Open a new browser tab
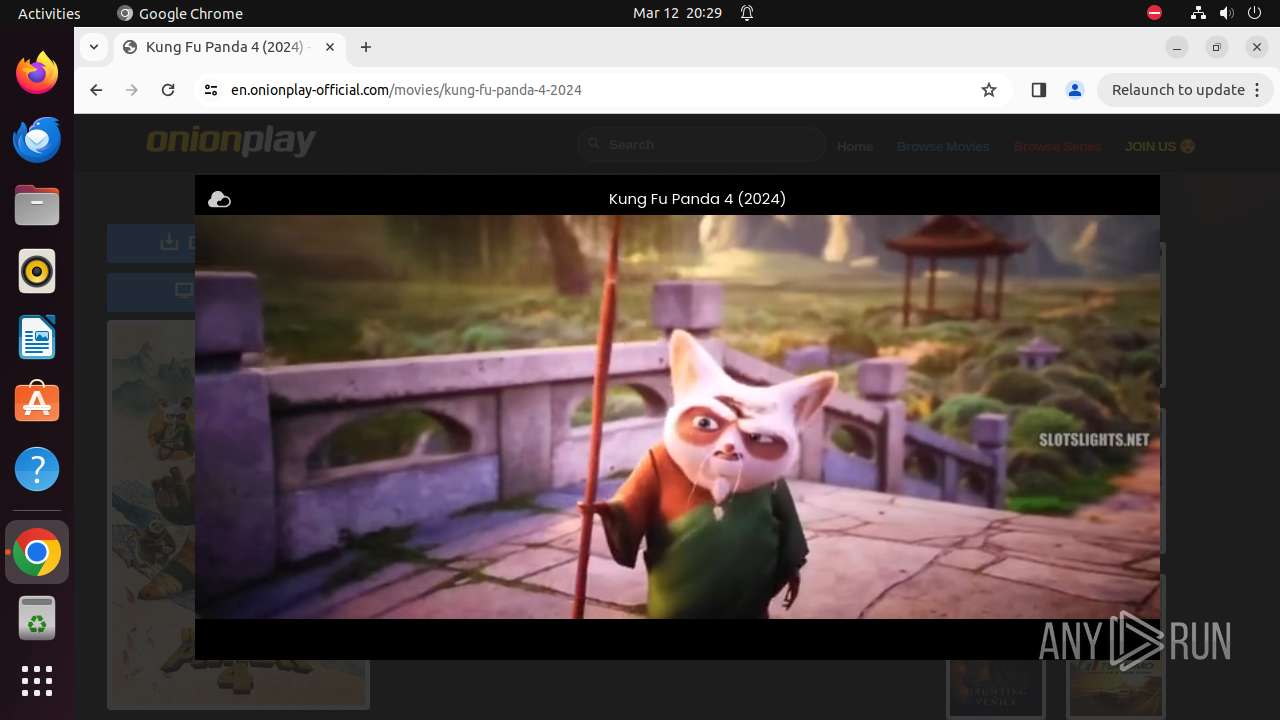This screenshot has height=720, width=1280. click(x=366, y=47)
